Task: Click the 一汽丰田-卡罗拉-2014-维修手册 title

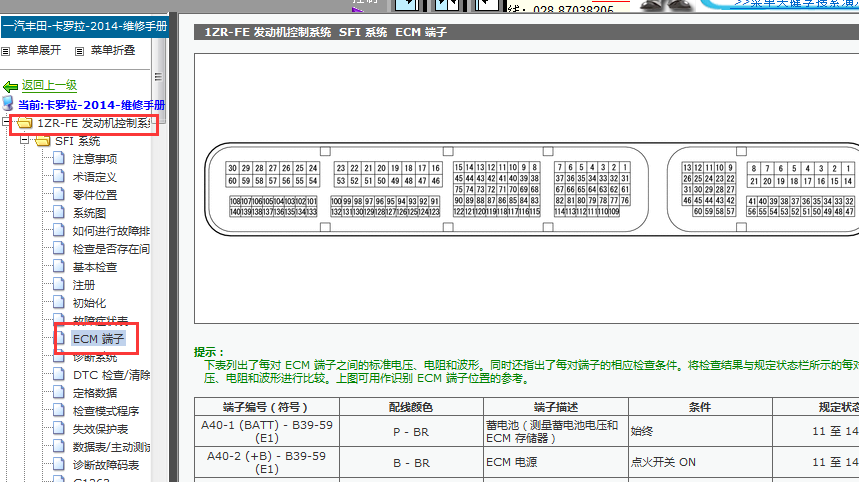Action: click(85, 26)
